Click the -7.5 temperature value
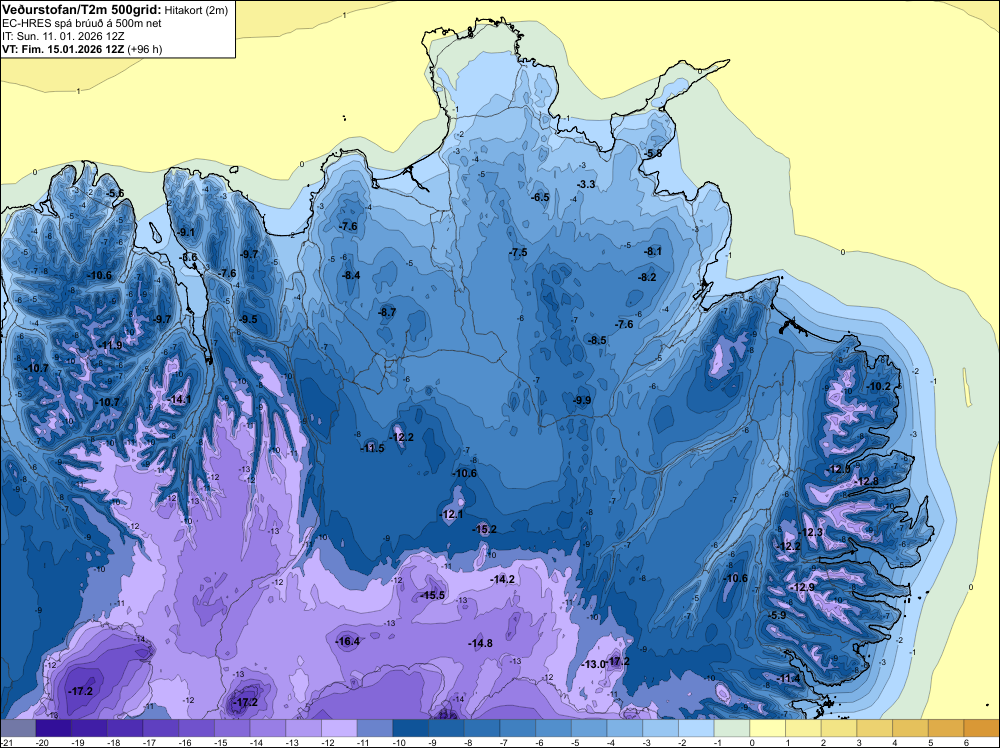 pyautogui.click(x=518, y=253)
